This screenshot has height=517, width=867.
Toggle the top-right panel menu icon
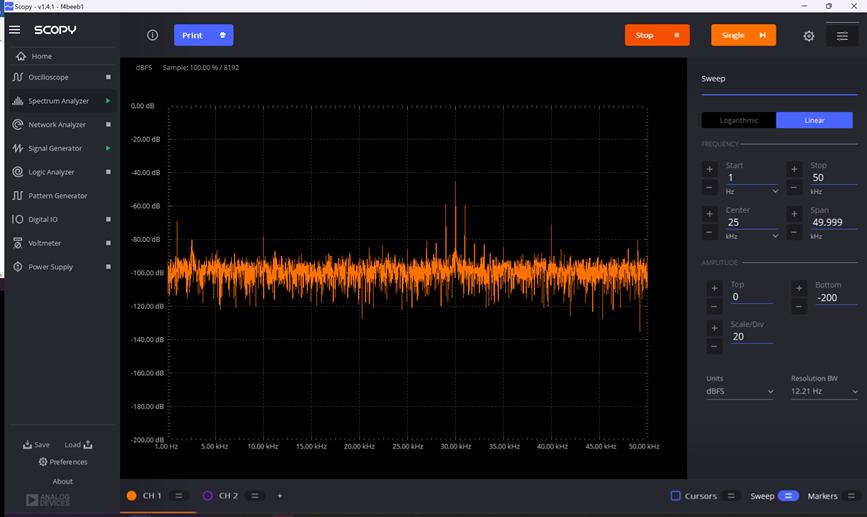coord(842,36)
